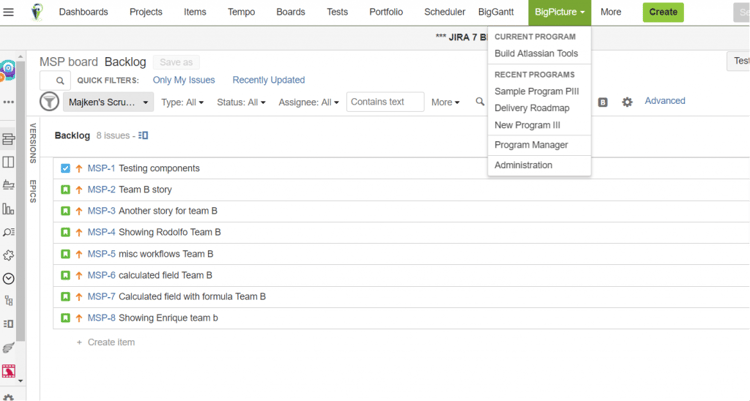Apply Recently Updated quick filter
The image size is (750, 401).
pos(268,80)
